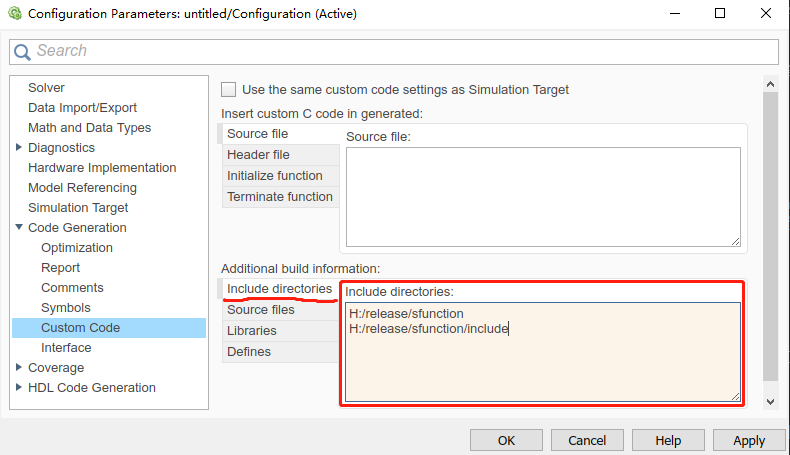
Task: Open the Solver settings page
Action: click(x=46, y=88)
